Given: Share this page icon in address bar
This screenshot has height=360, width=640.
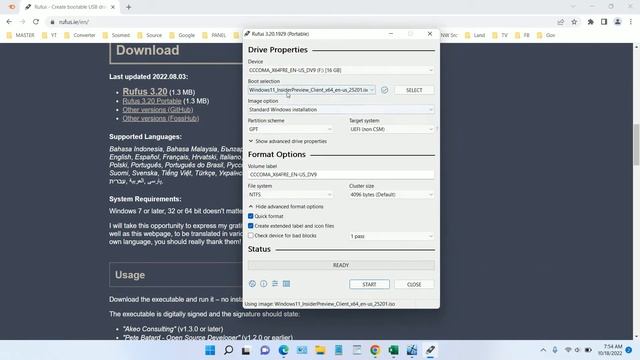Looking at the screenshot, I should click(560, 22).
